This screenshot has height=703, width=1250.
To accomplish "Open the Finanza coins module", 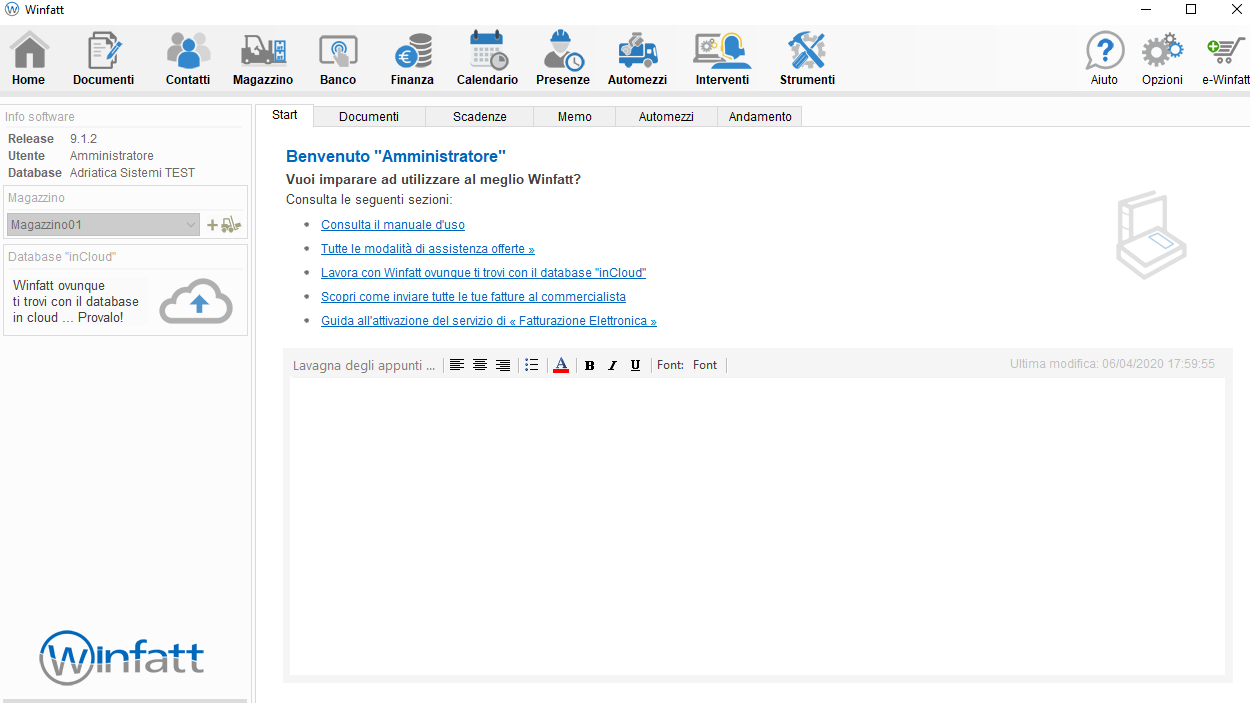I will [x=412, y=58].
